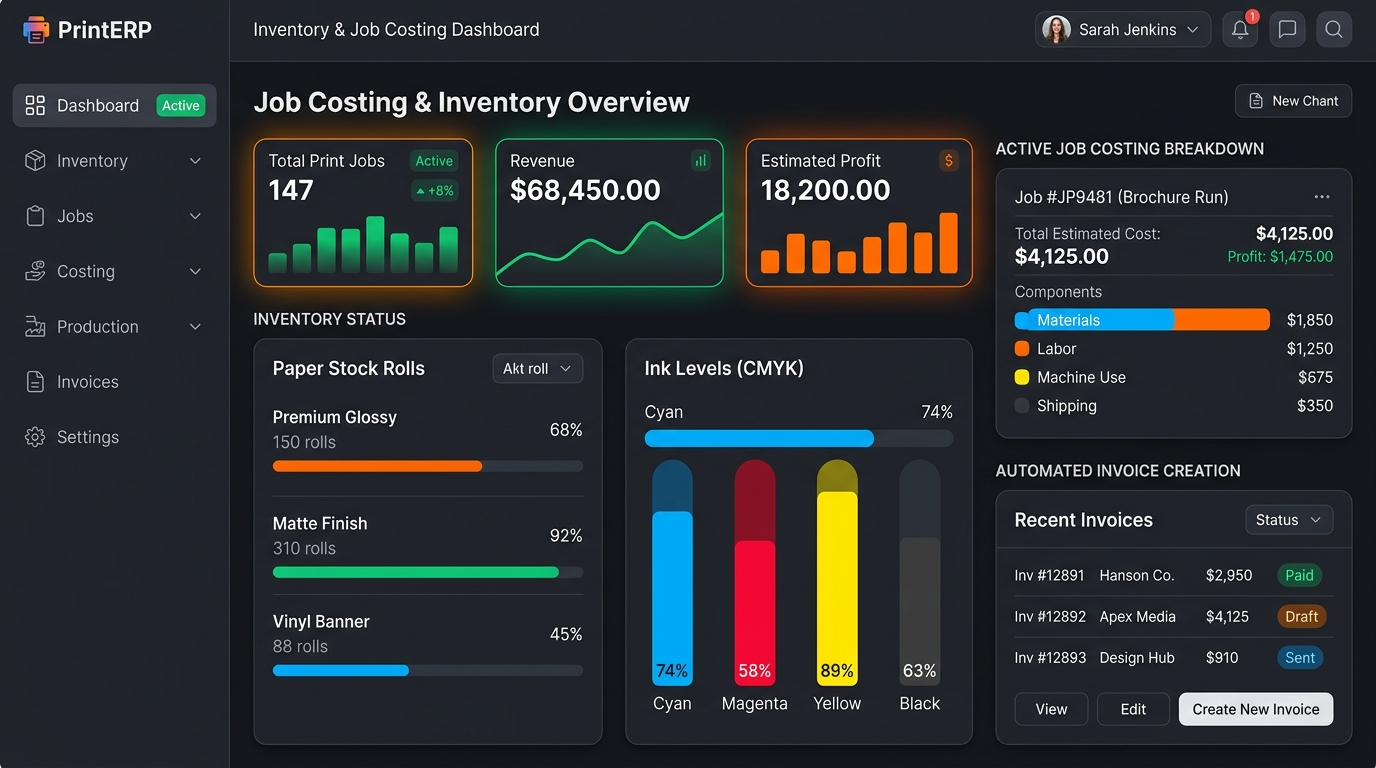Screen dimensions: 1376x768
Task: Click the Matte Finish stock progress bar
Action: click(428, 572)
